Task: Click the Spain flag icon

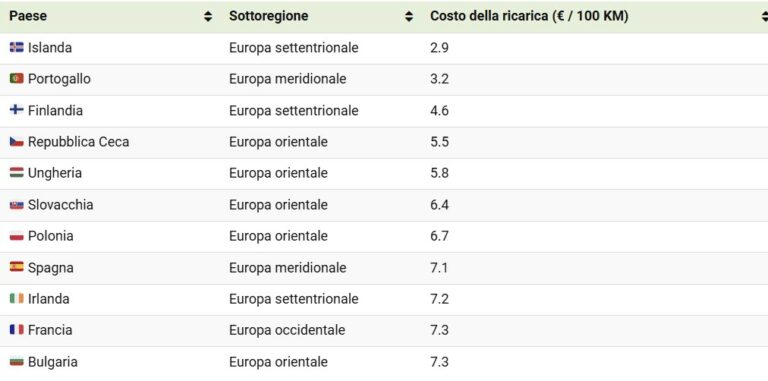Action: (17, 267)
